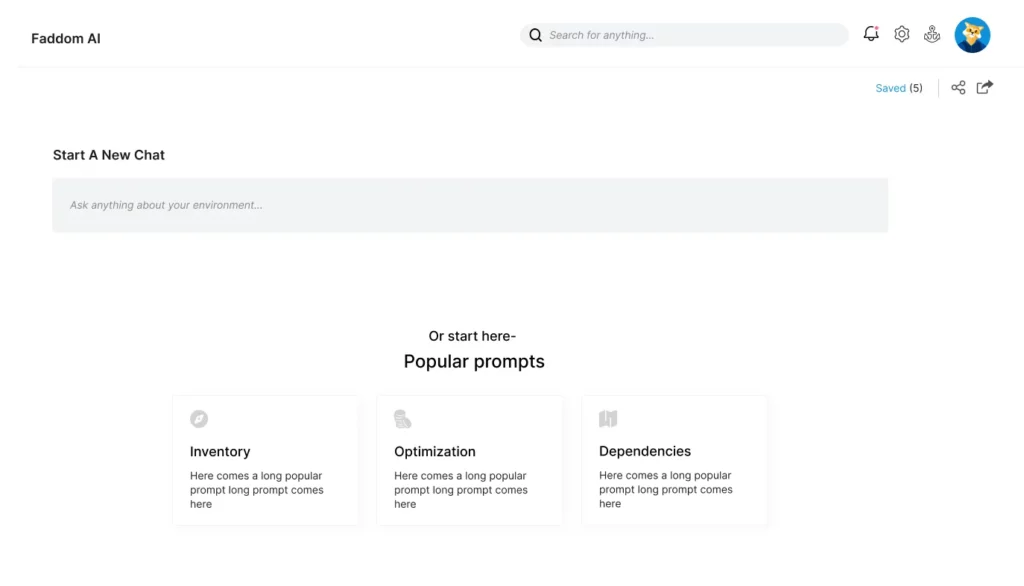Click the share nodes icon

tap(958, 88)
